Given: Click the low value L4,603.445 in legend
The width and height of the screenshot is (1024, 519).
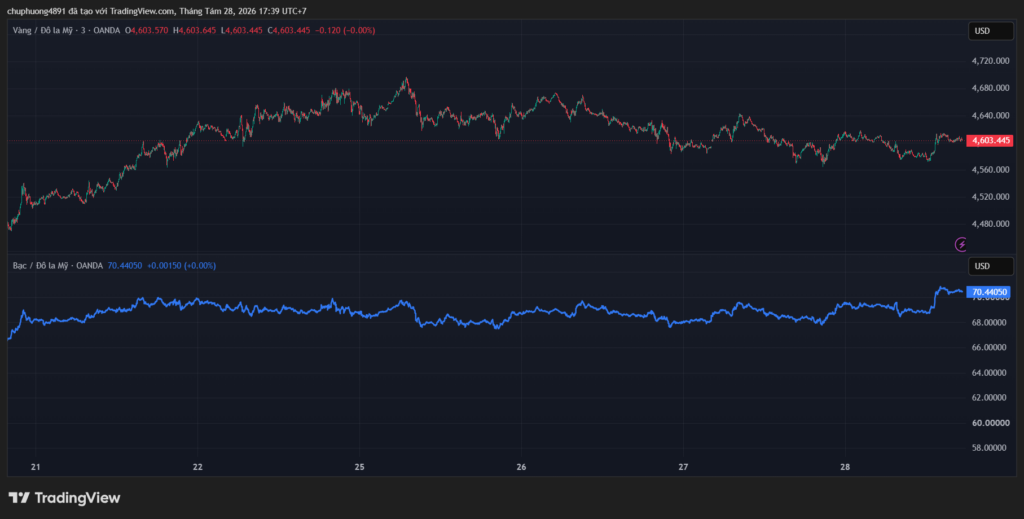Looking at the screenshot, I should (x=242, y=30).
